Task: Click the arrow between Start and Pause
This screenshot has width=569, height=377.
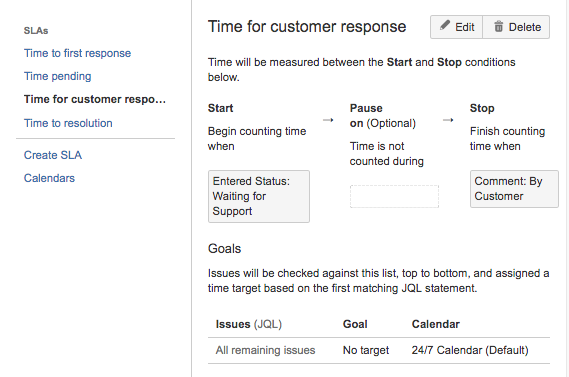Action: click(328, 120)
